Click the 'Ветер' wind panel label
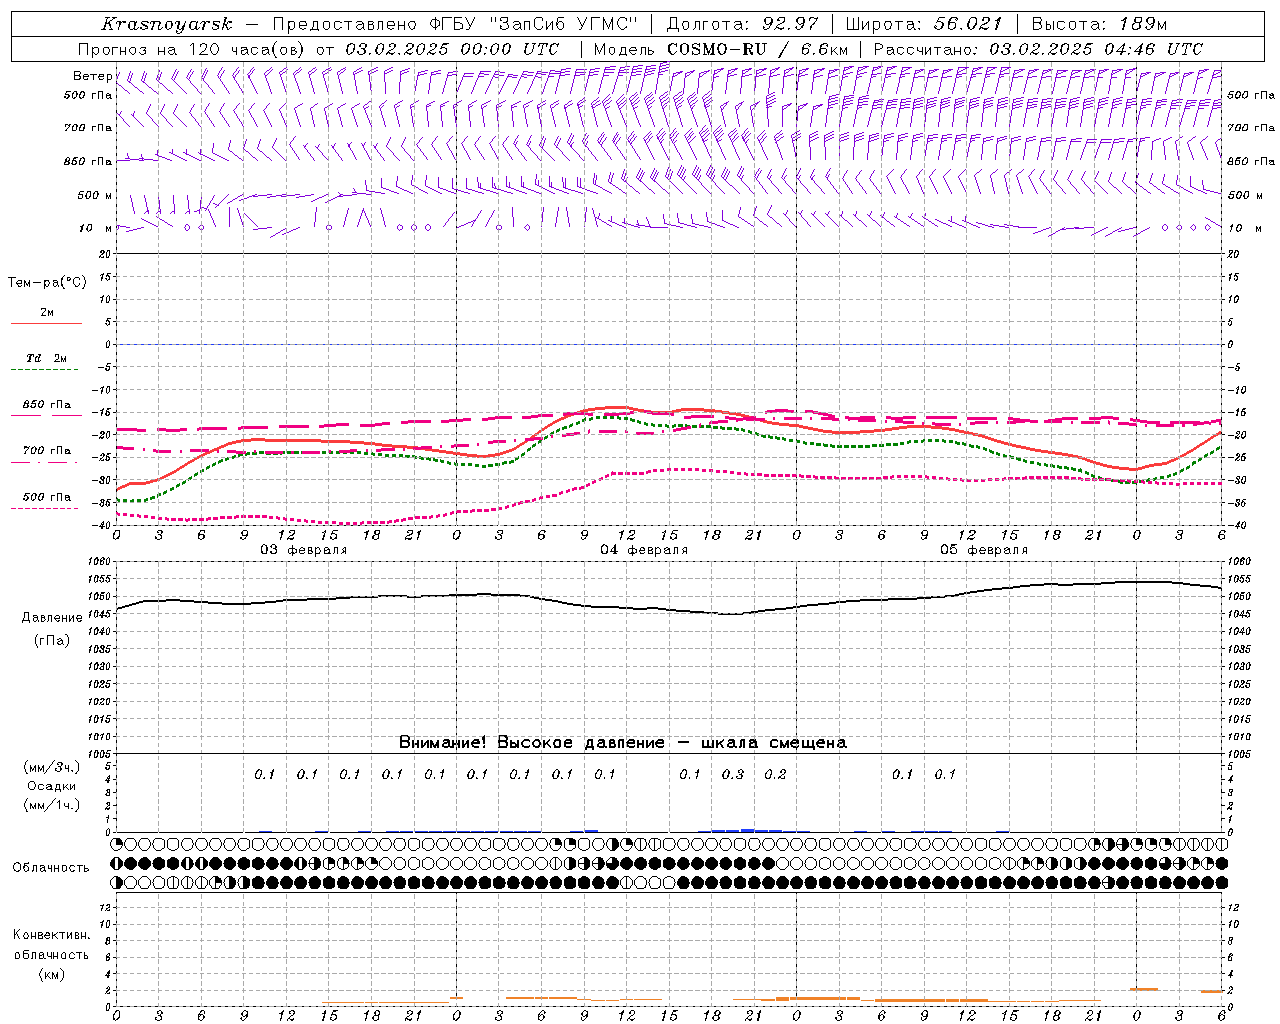This screenshot has height=1024, width=1280. (93, 76)
